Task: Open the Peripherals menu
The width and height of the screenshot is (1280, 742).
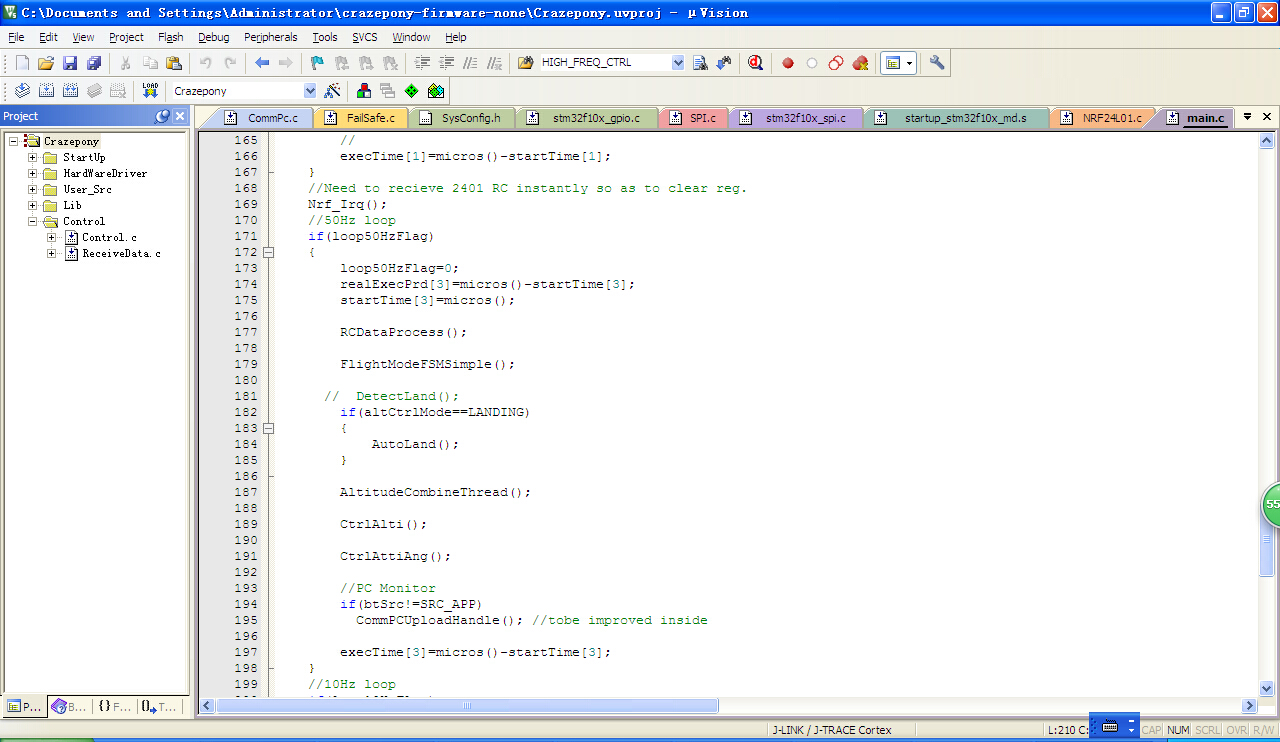Action: (x=270, y=37)
